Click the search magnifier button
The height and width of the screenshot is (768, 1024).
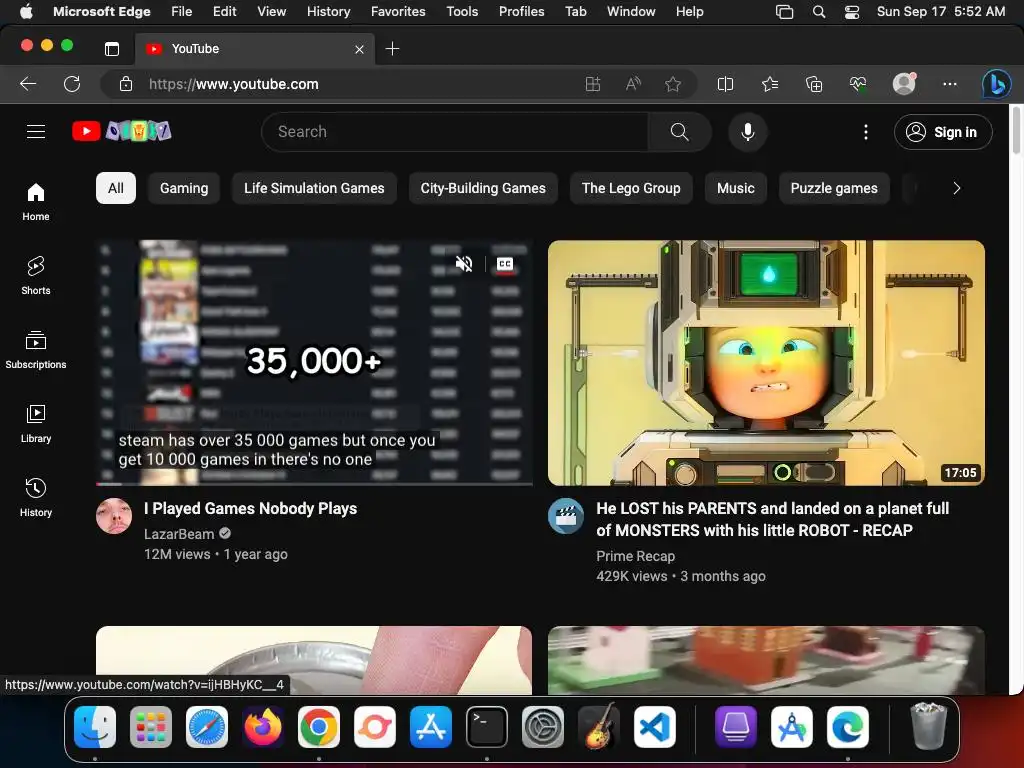tap(679, 132)
